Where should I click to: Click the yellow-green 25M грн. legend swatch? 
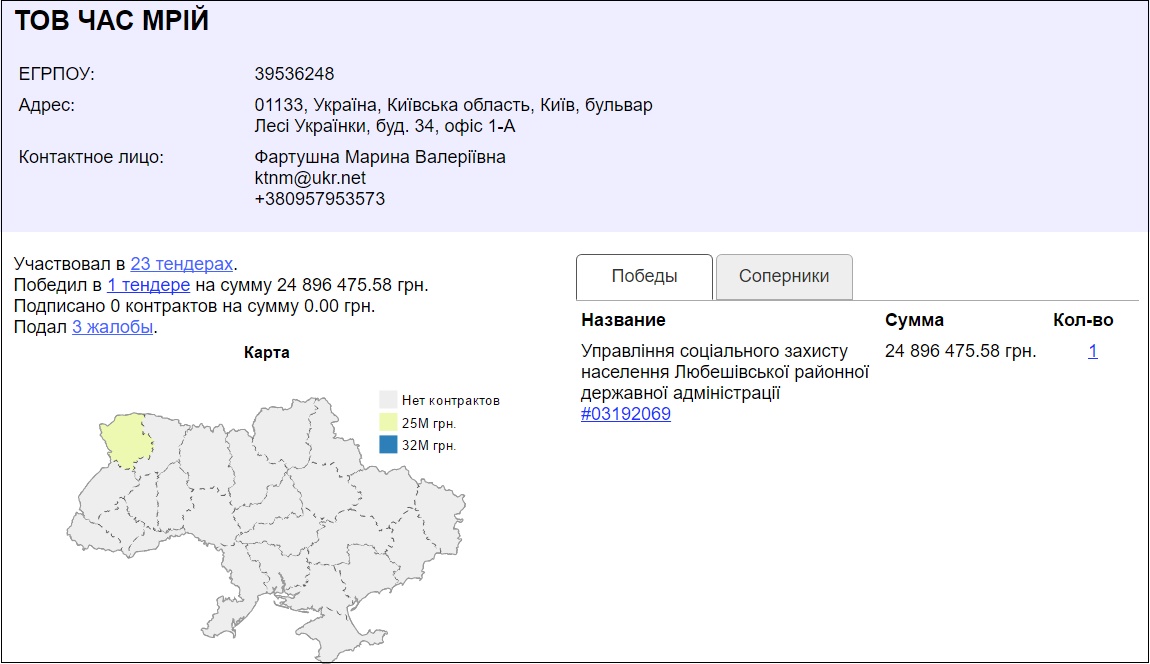point(388,422)
